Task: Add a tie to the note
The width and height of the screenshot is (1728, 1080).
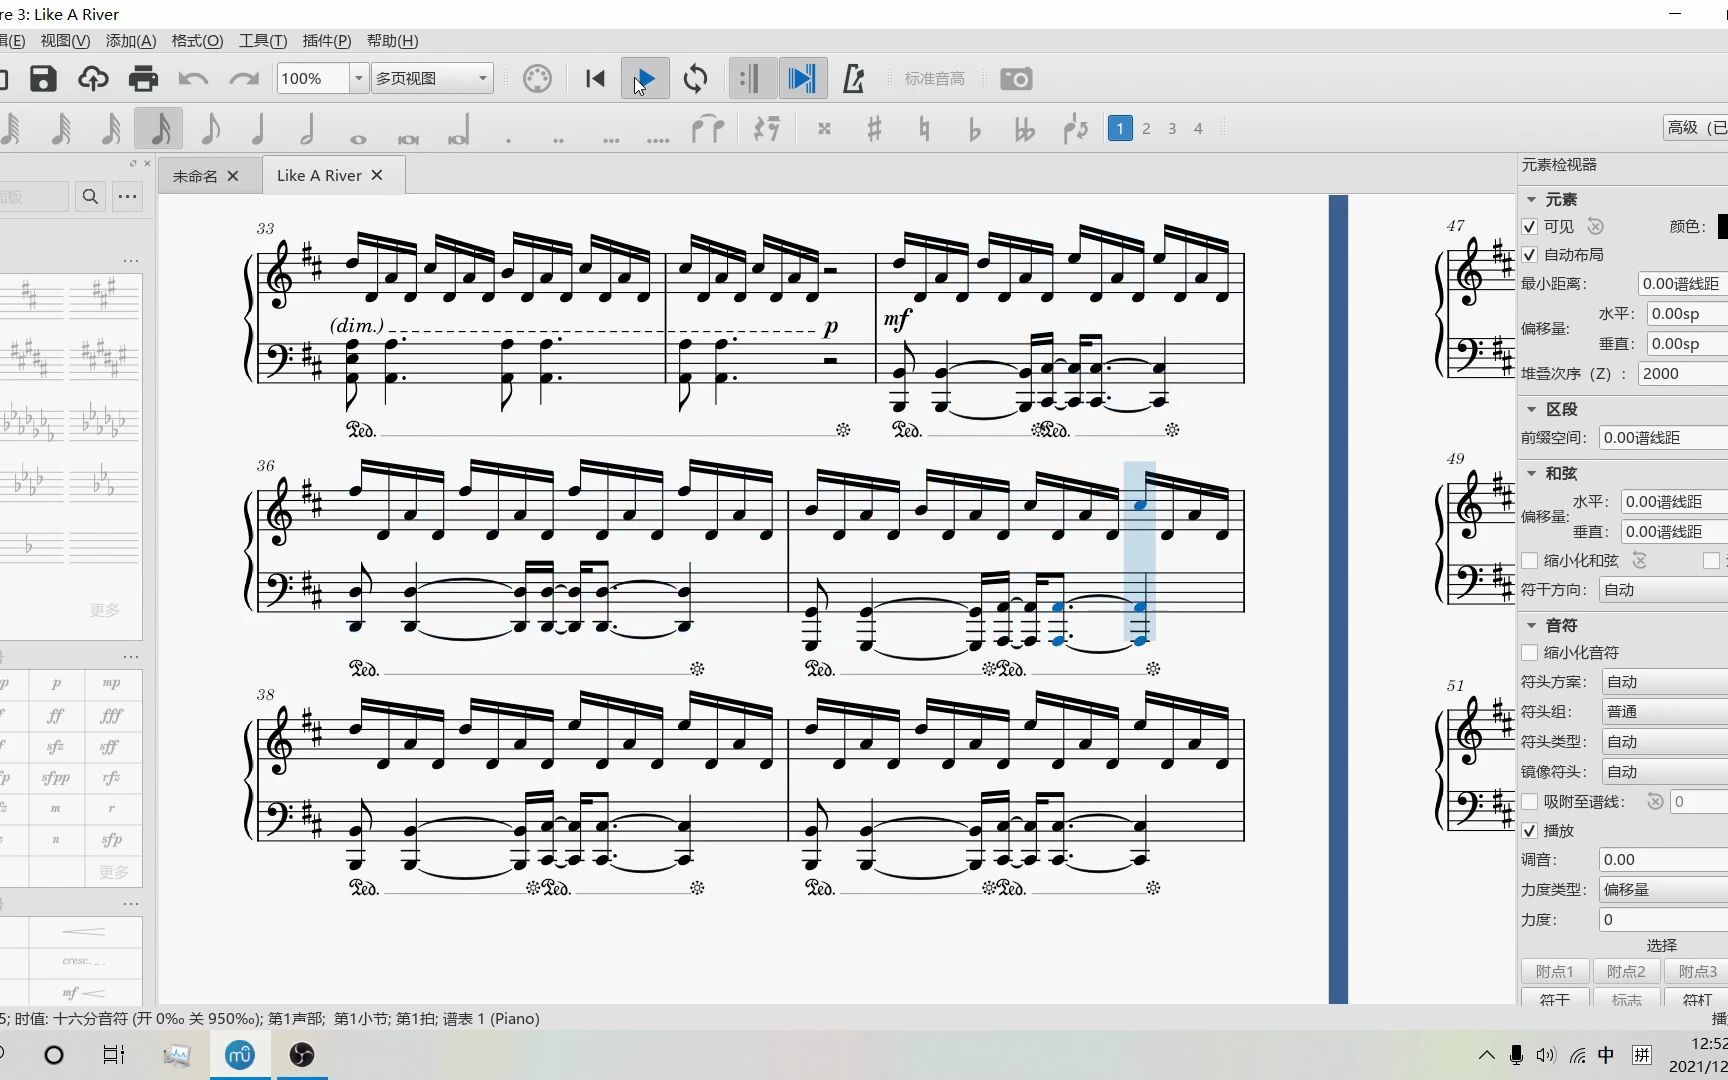Action: click(x=708, y=128)
